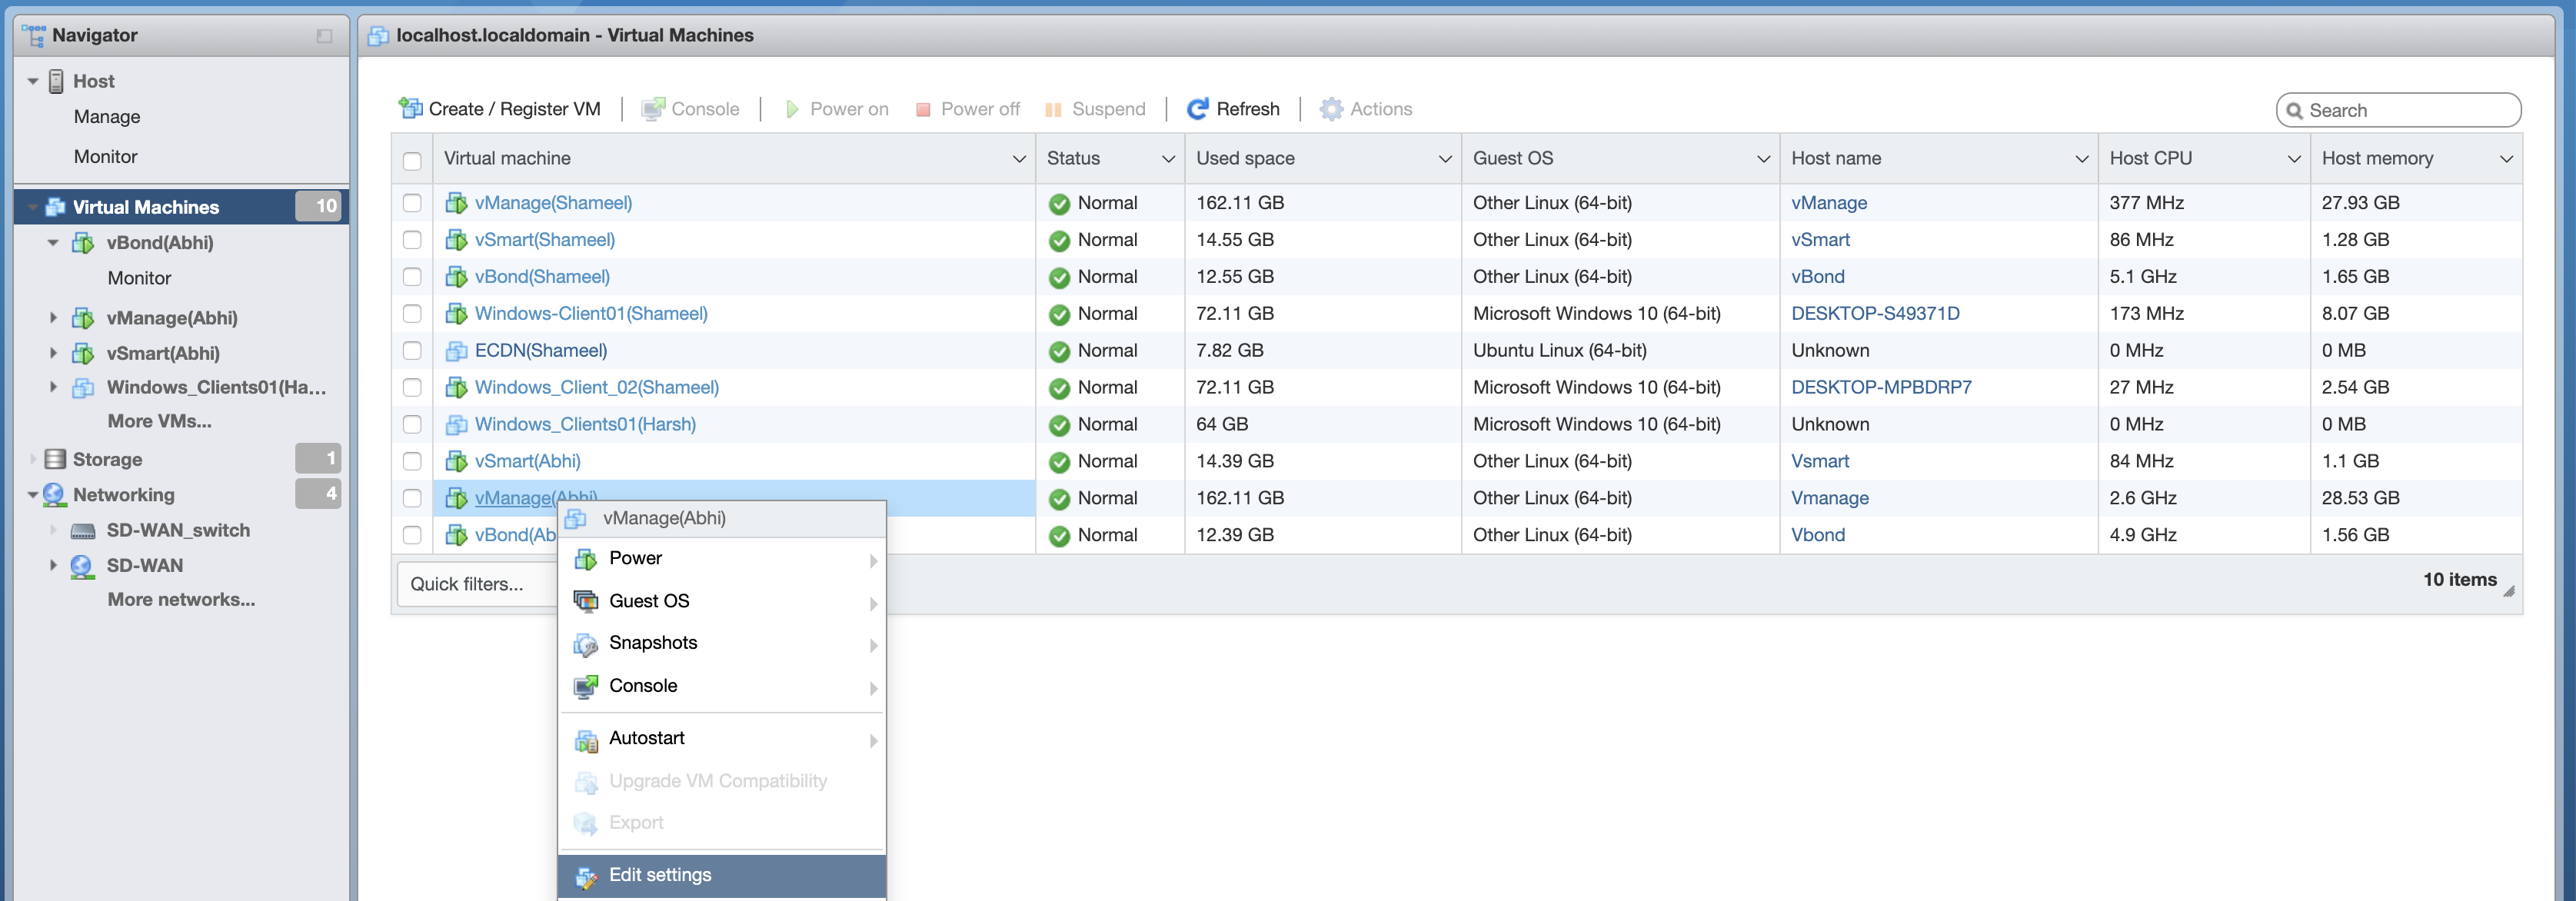The image size is (2576, 901).
Task: Check the checkbox next to vManage(Shameel)
Action: [x=412, y=202]
